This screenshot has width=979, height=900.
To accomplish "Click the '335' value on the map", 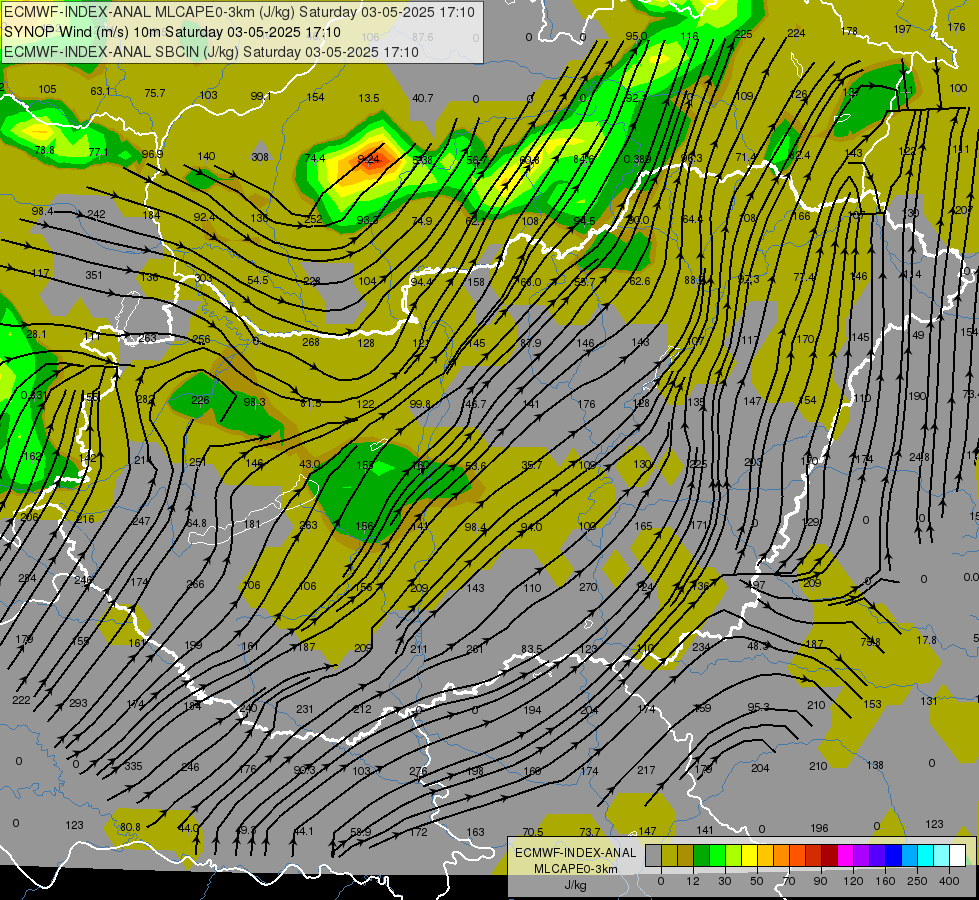I will (x=134, y=766).
